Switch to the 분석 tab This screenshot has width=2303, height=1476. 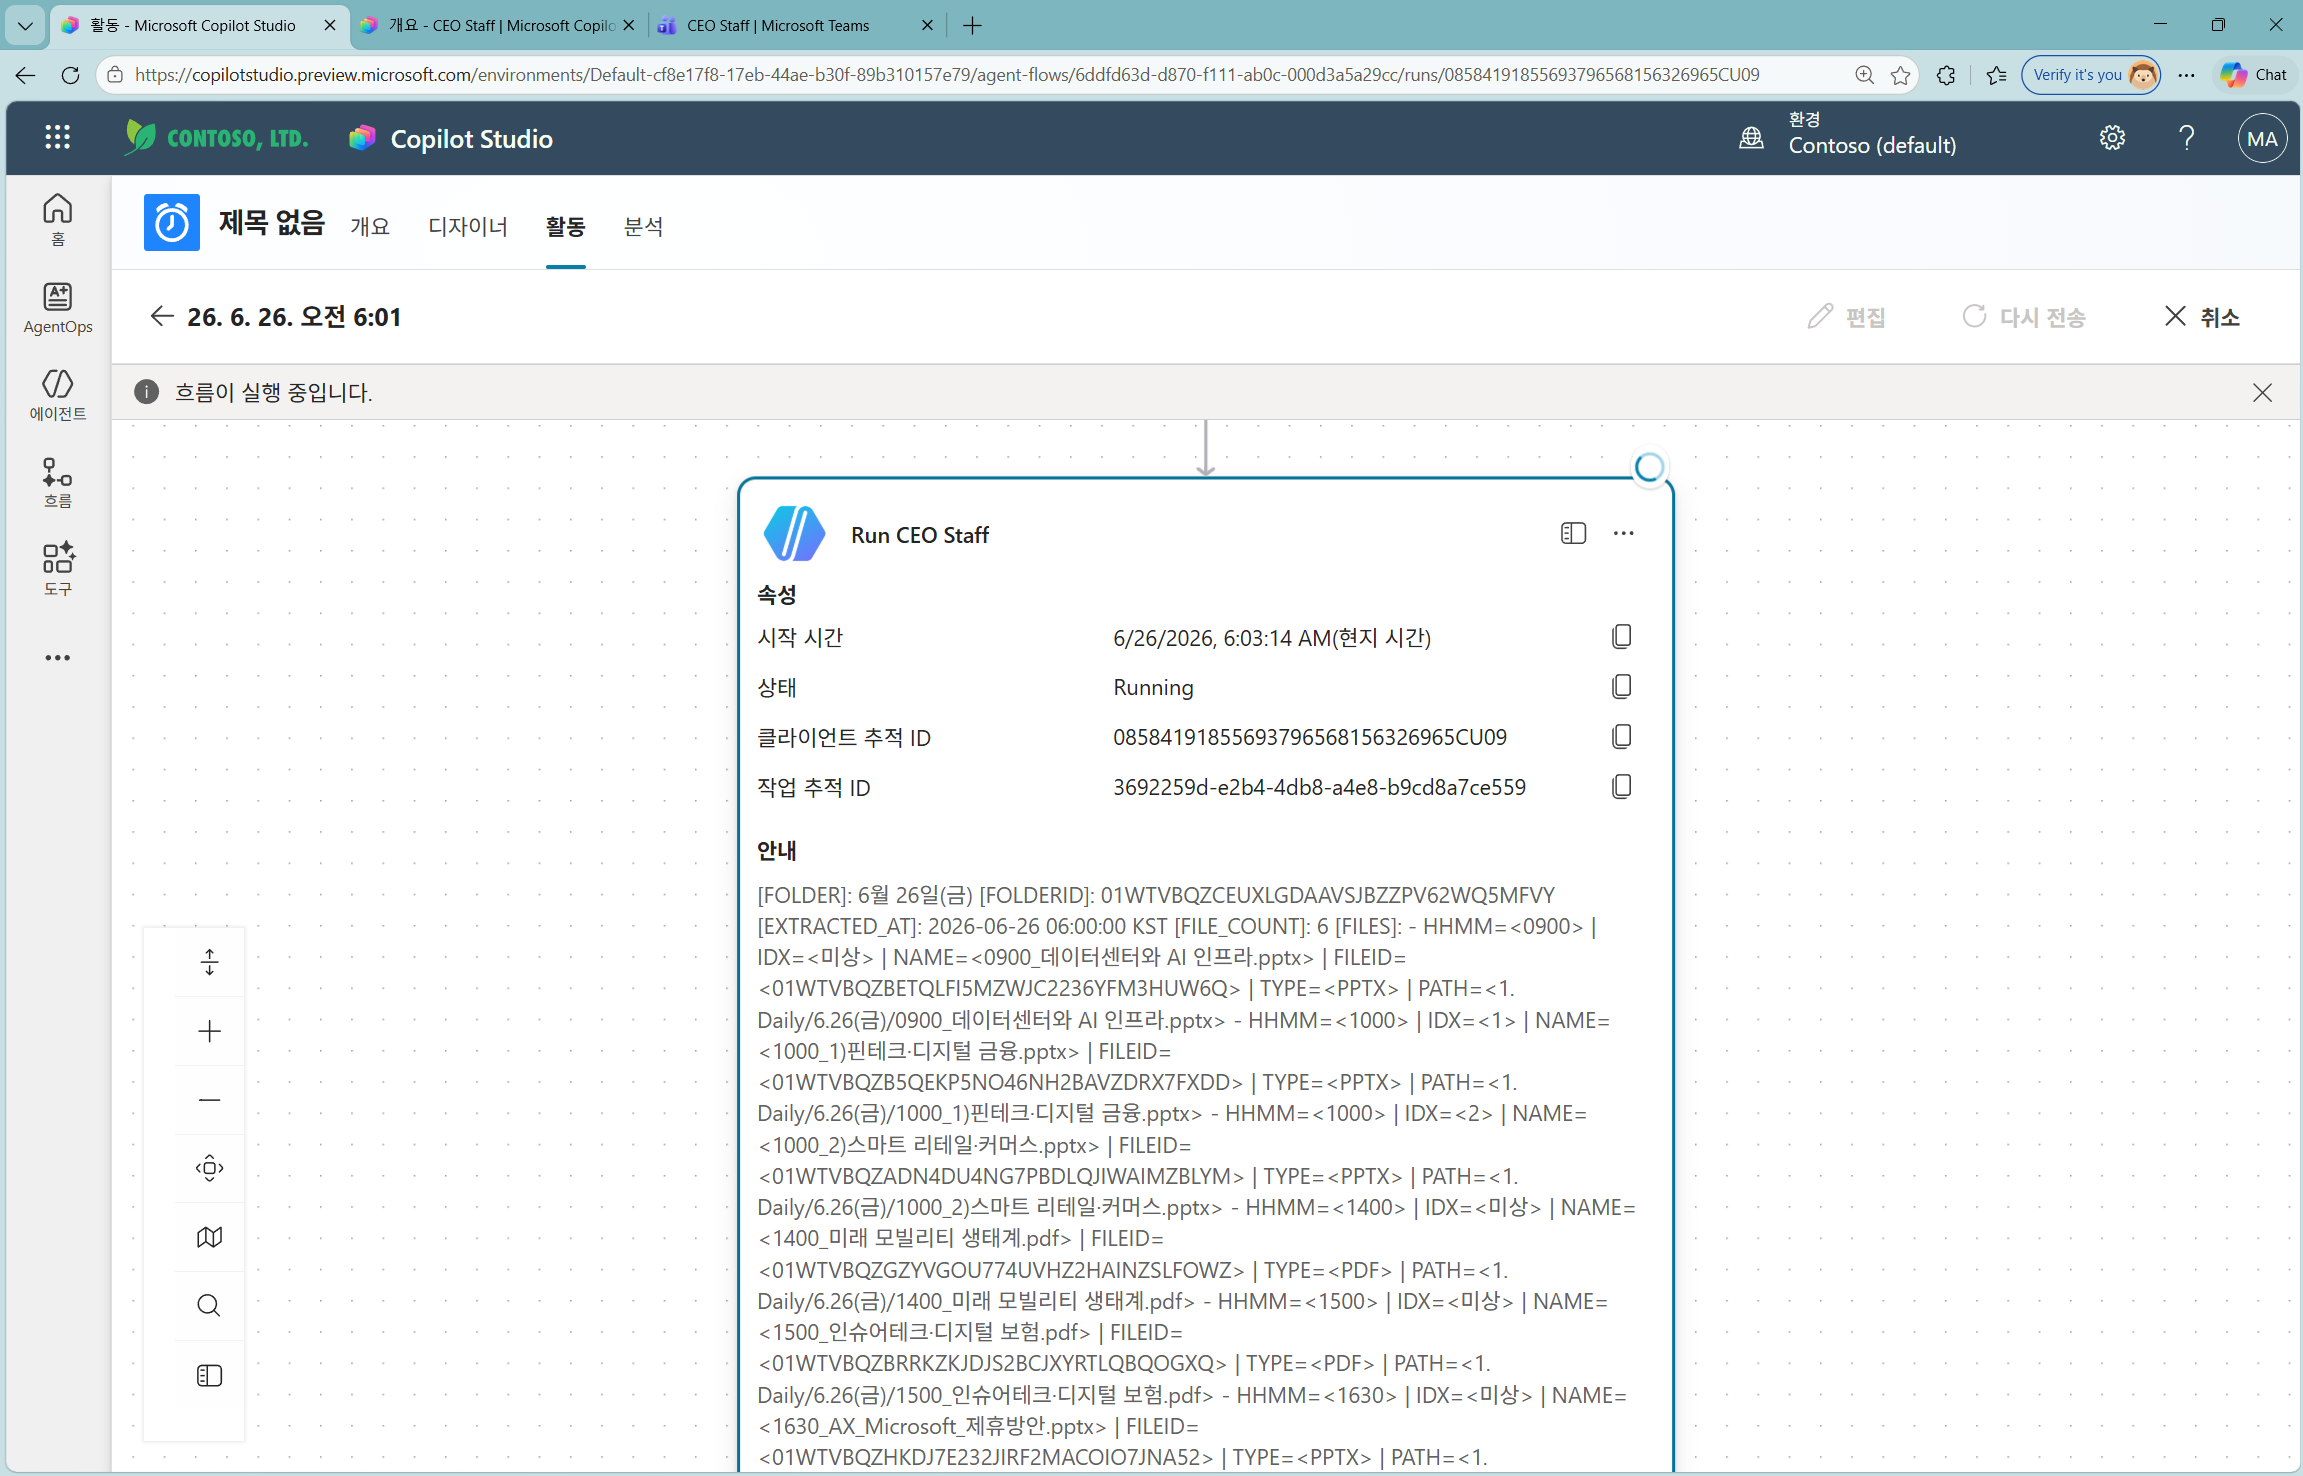click(643, 227)
